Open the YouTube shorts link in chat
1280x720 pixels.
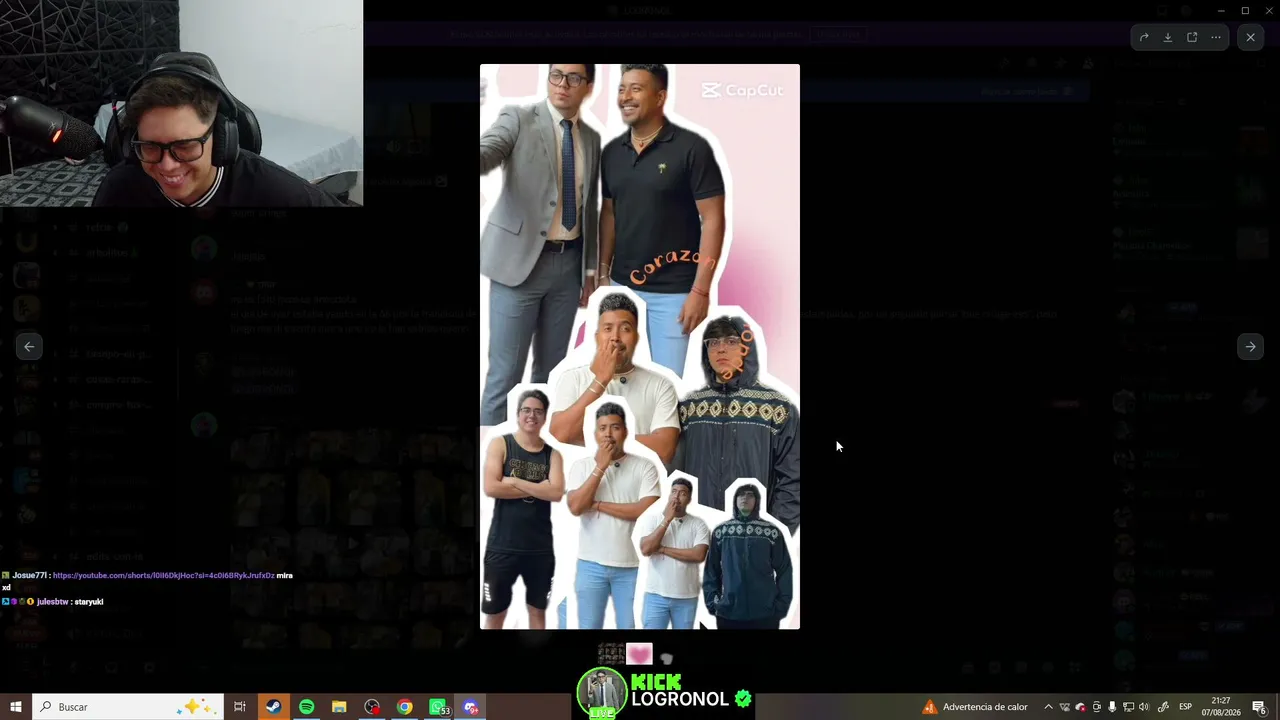click(163, 576)
